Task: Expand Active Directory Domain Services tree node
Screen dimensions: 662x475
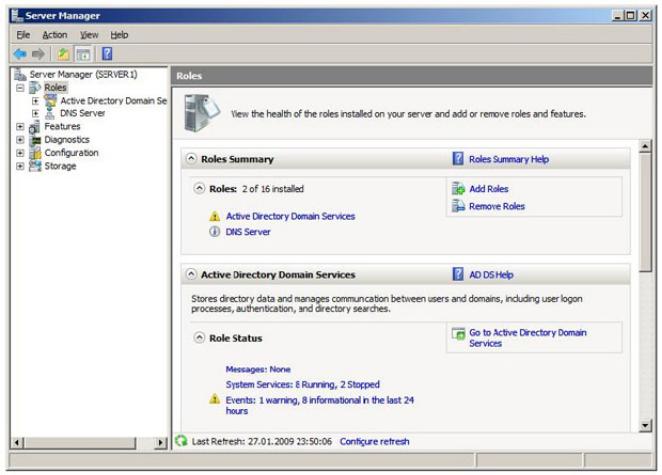Action: pyautogui.click(x=35, y=101)
